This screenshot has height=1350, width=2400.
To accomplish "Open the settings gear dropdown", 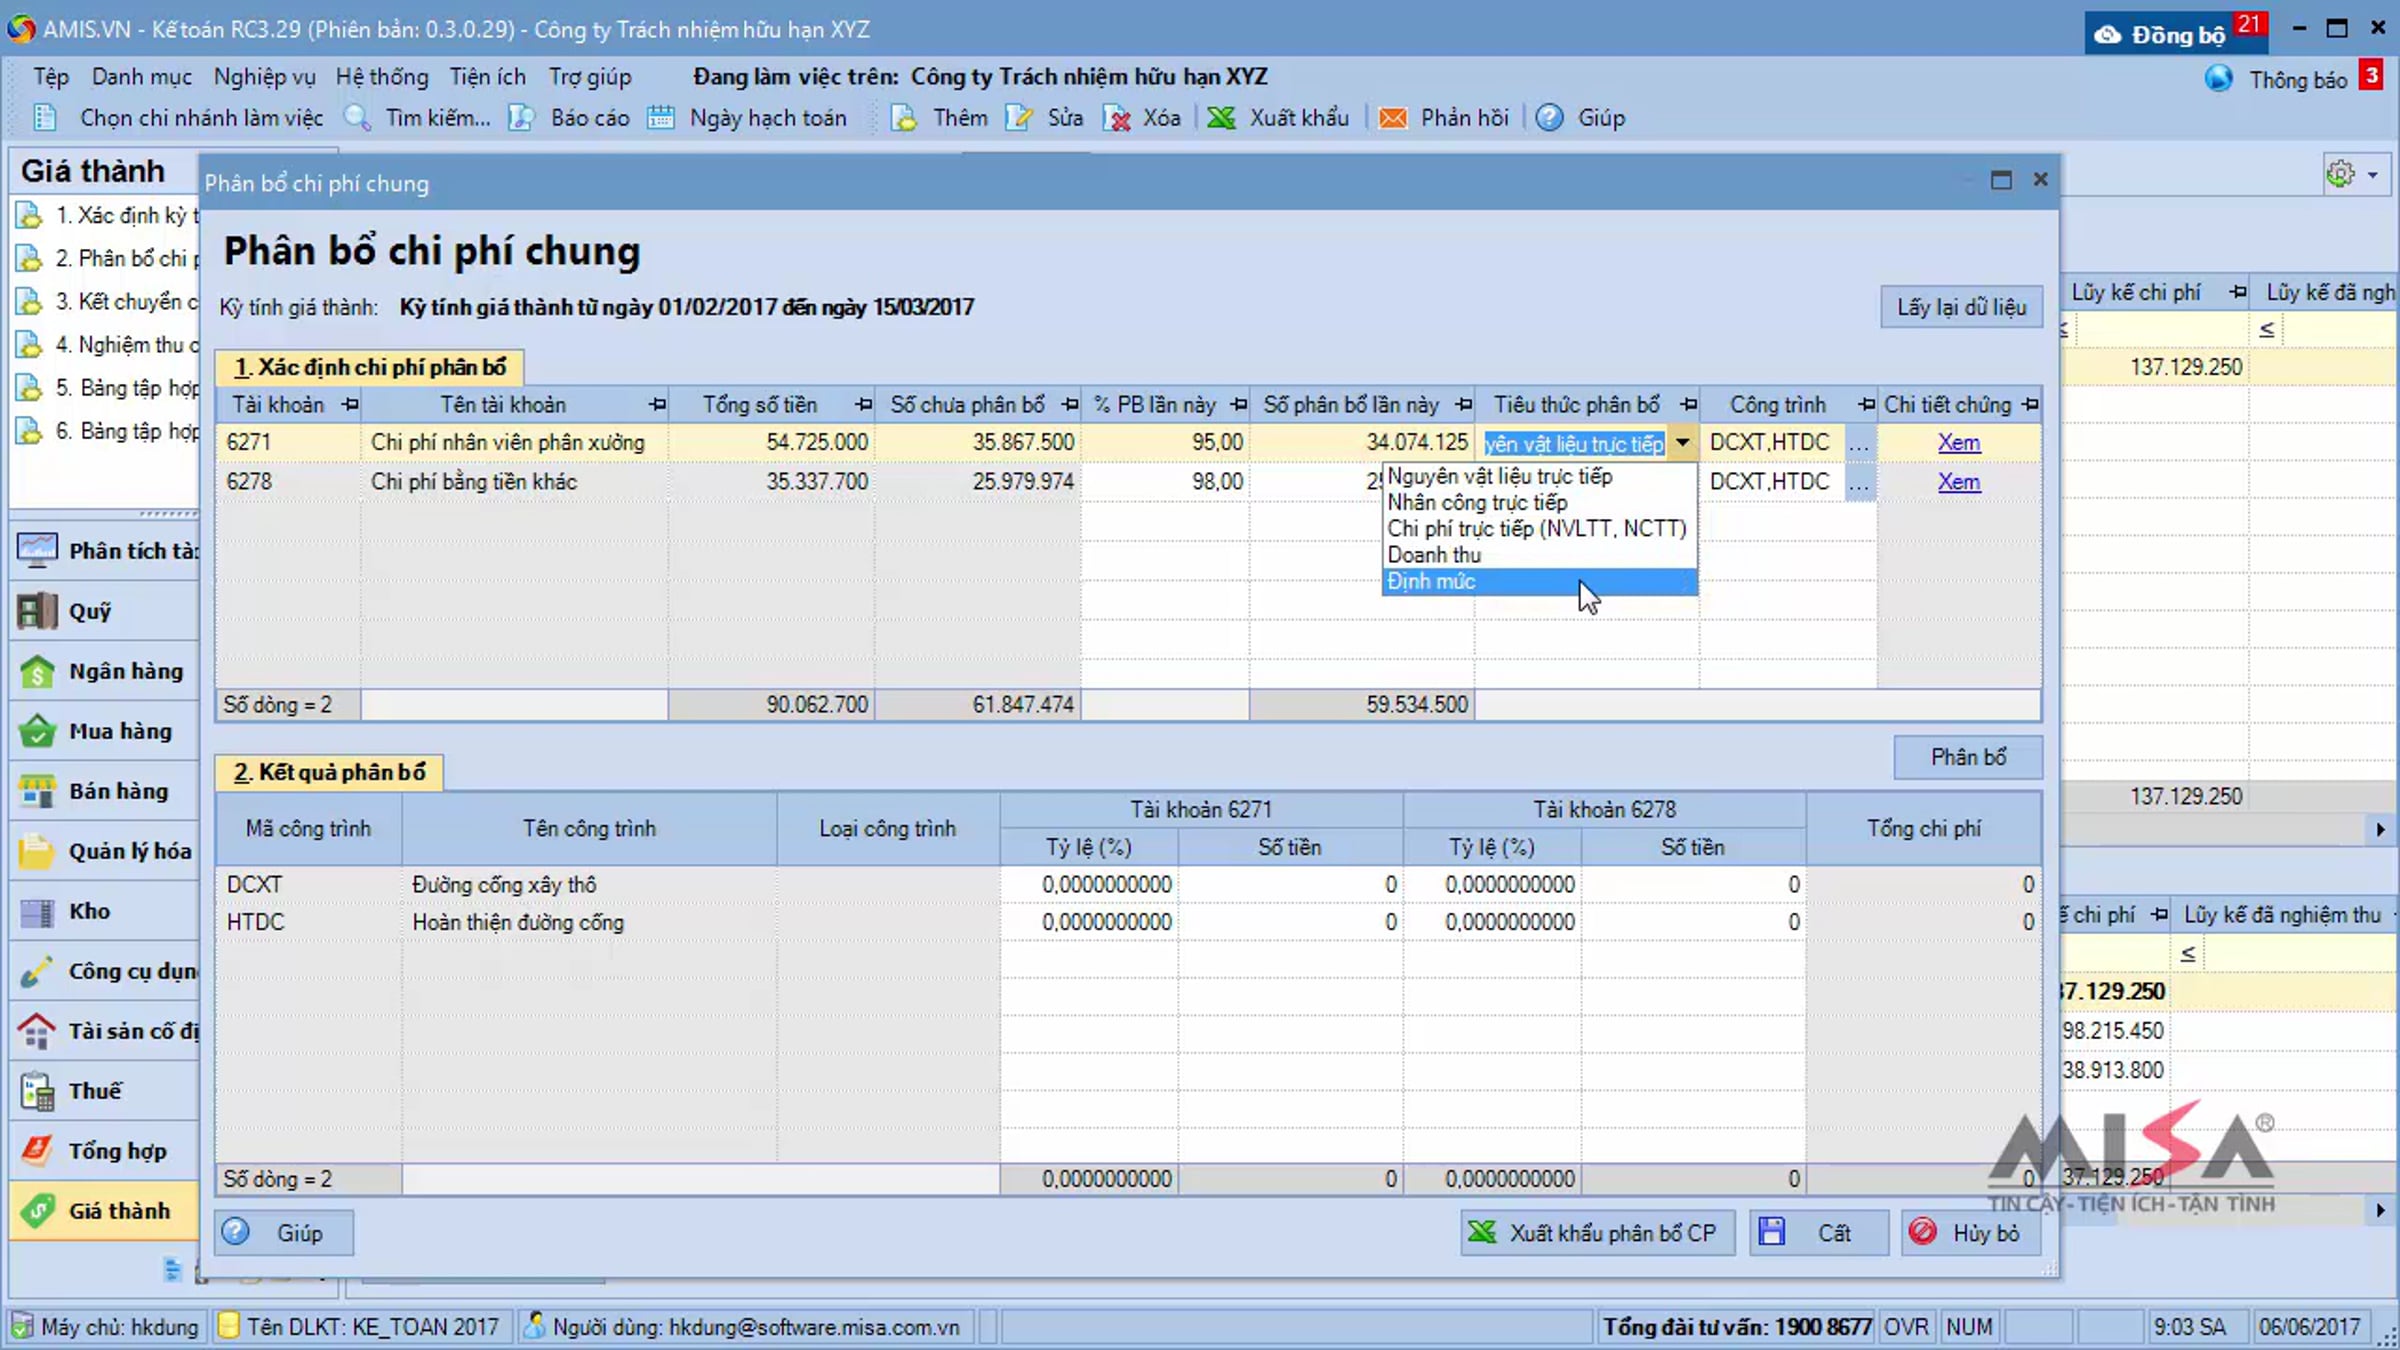I will point(2354,174).
